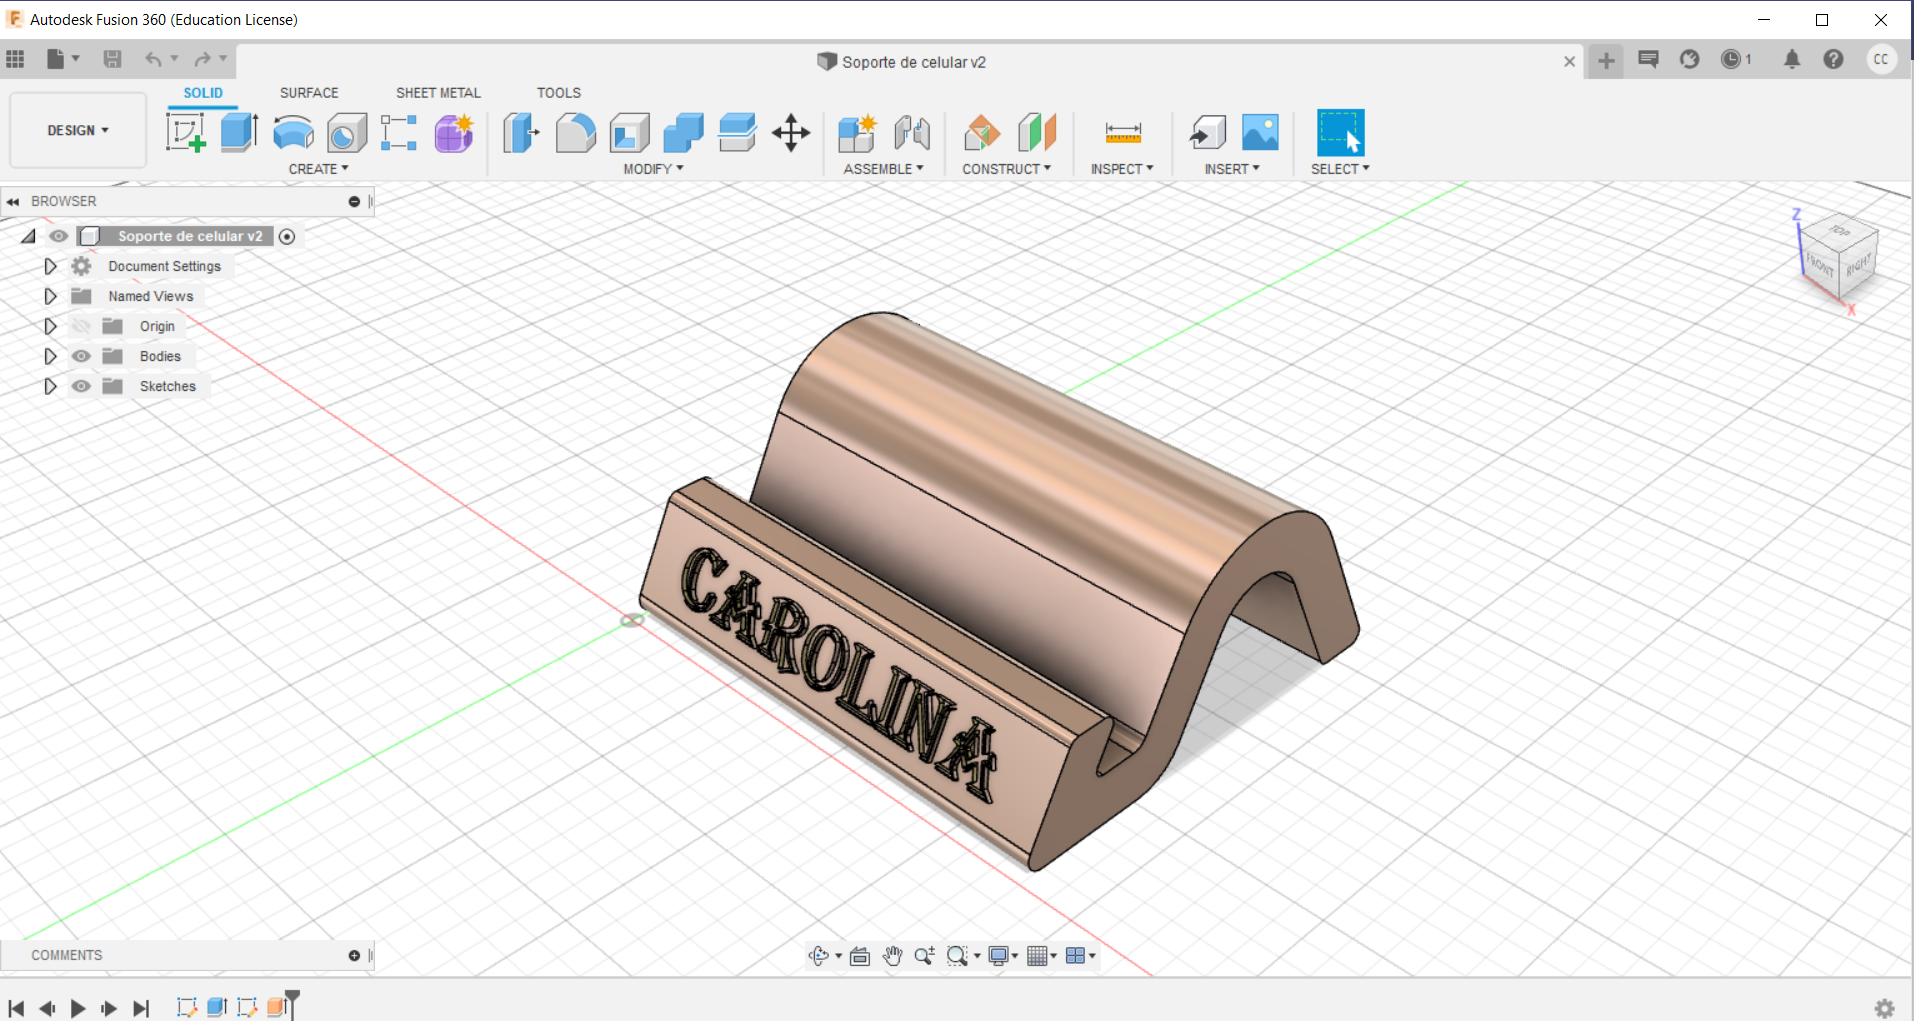The image size is (1914, 1021).
Task: Open the Data Panel grid icon
Action: pyautogui.click(x=15, y=59)
